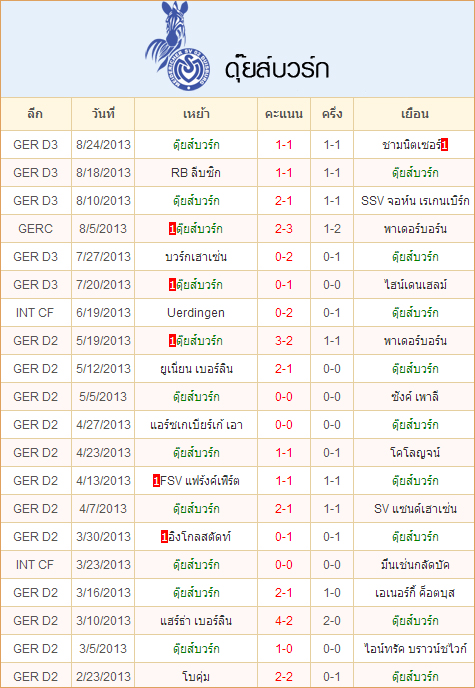Image resolution: width=475 pixels, height=688 pixels.
Task: Click the ไอน์ทรัค บราวน์ชไวก์ away team
Action: tap(415, 649)
